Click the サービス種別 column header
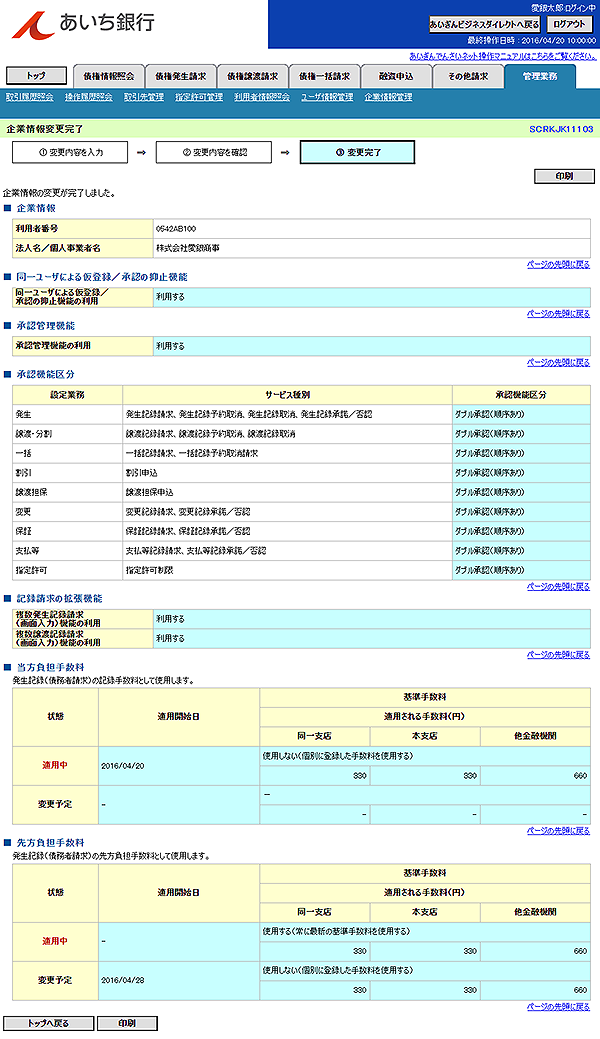600x1039 pixels. (x=288, y=395)
